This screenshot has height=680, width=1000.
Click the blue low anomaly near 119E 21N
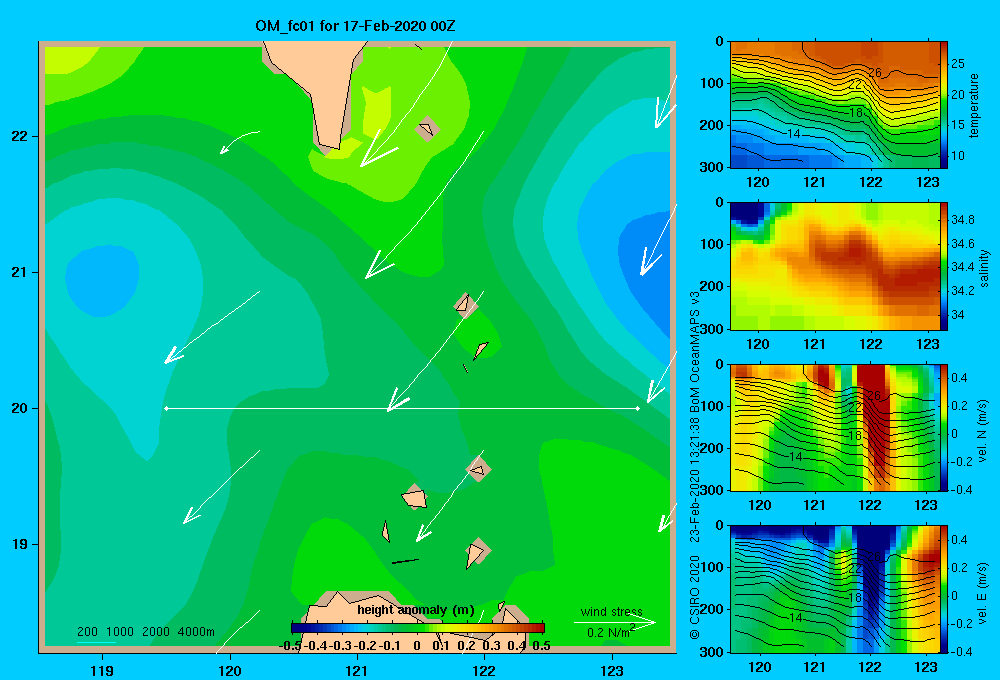(102, 281)
